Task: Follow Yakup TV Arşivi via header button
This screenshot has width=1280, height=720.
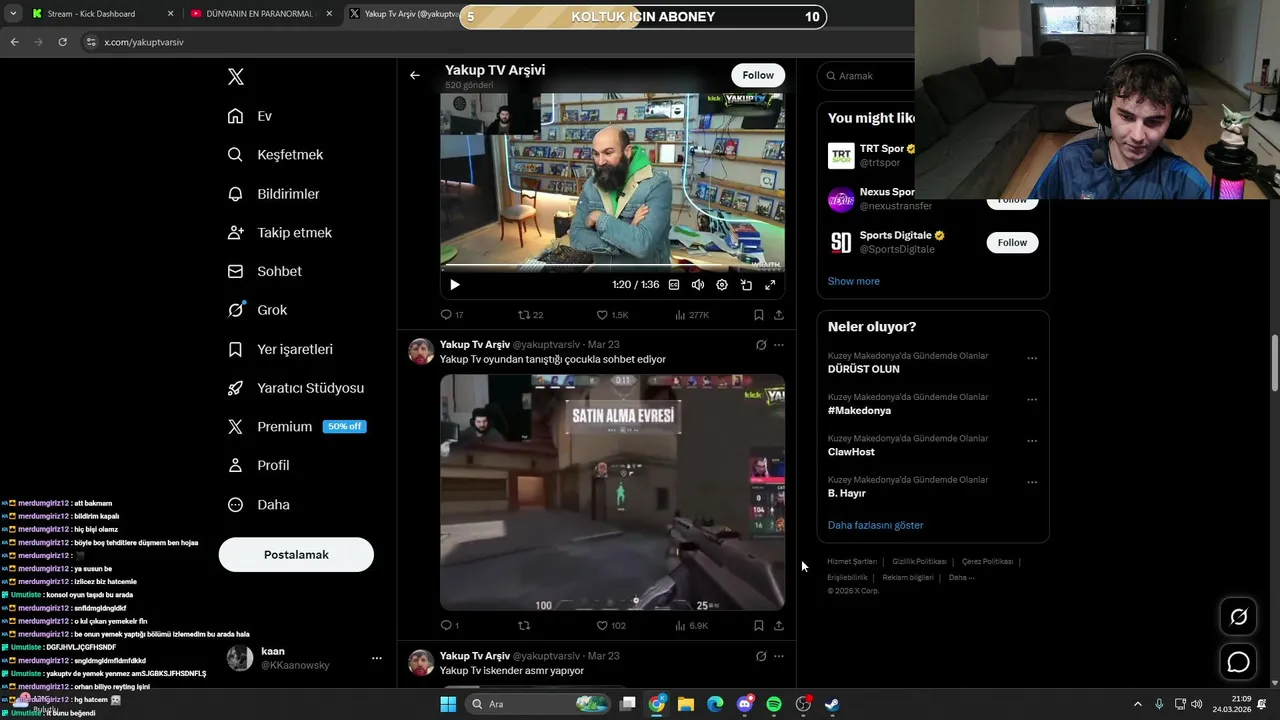Action: coord(758,75)
